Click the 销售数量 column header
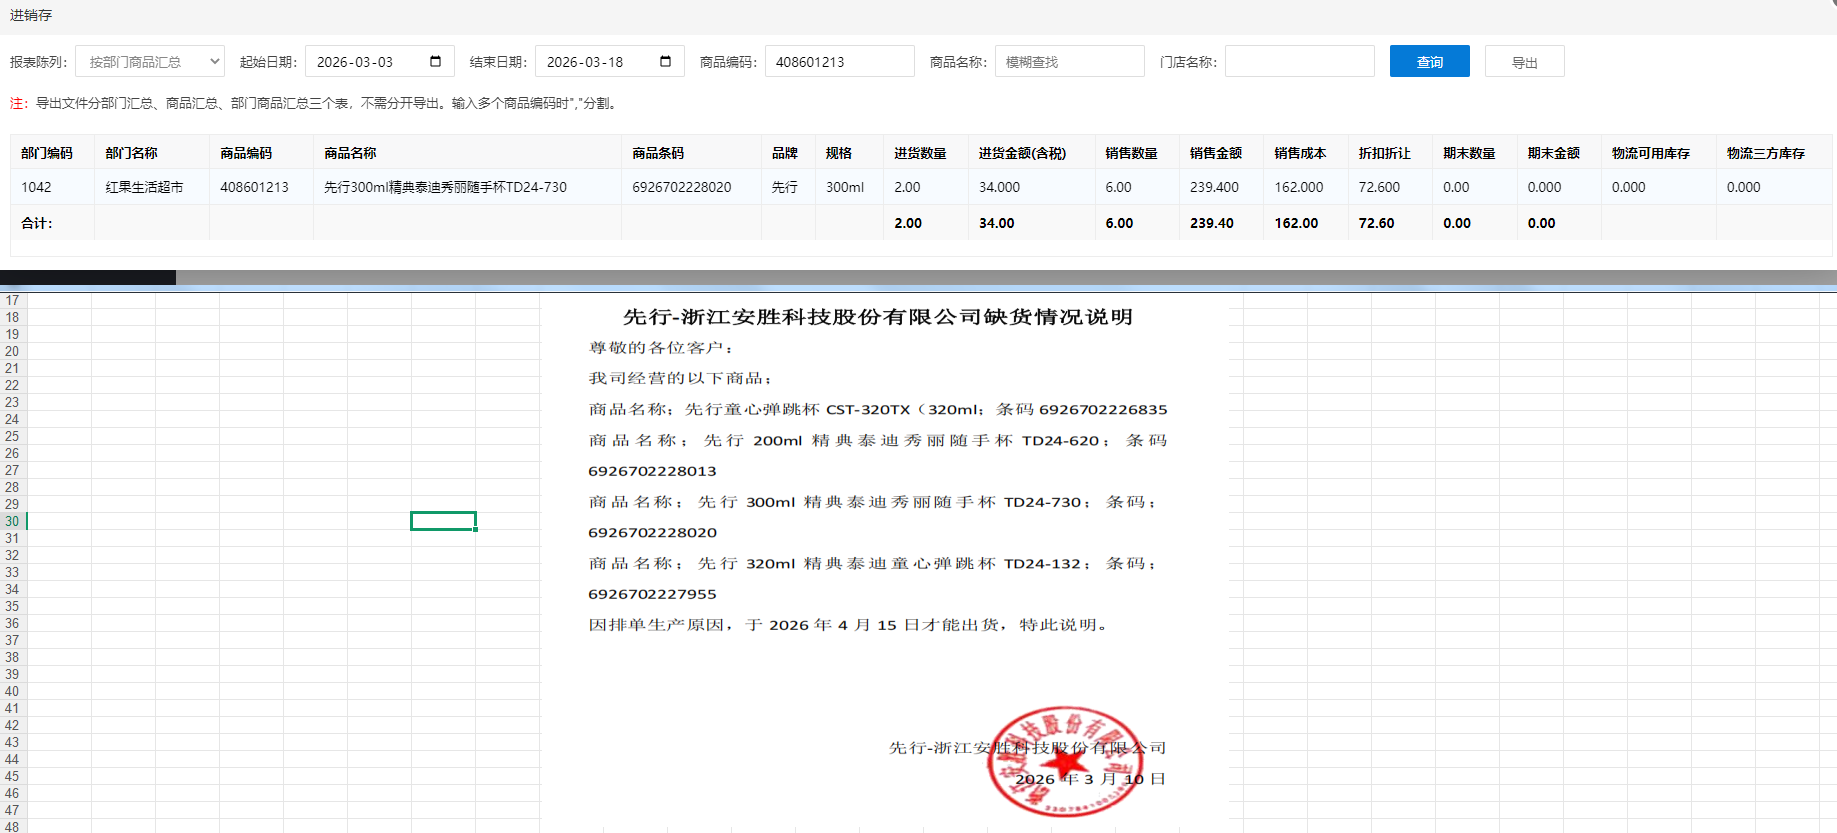Image resolution: width=1837 pixels, height=833 pixels. [x=1131, y=153]
